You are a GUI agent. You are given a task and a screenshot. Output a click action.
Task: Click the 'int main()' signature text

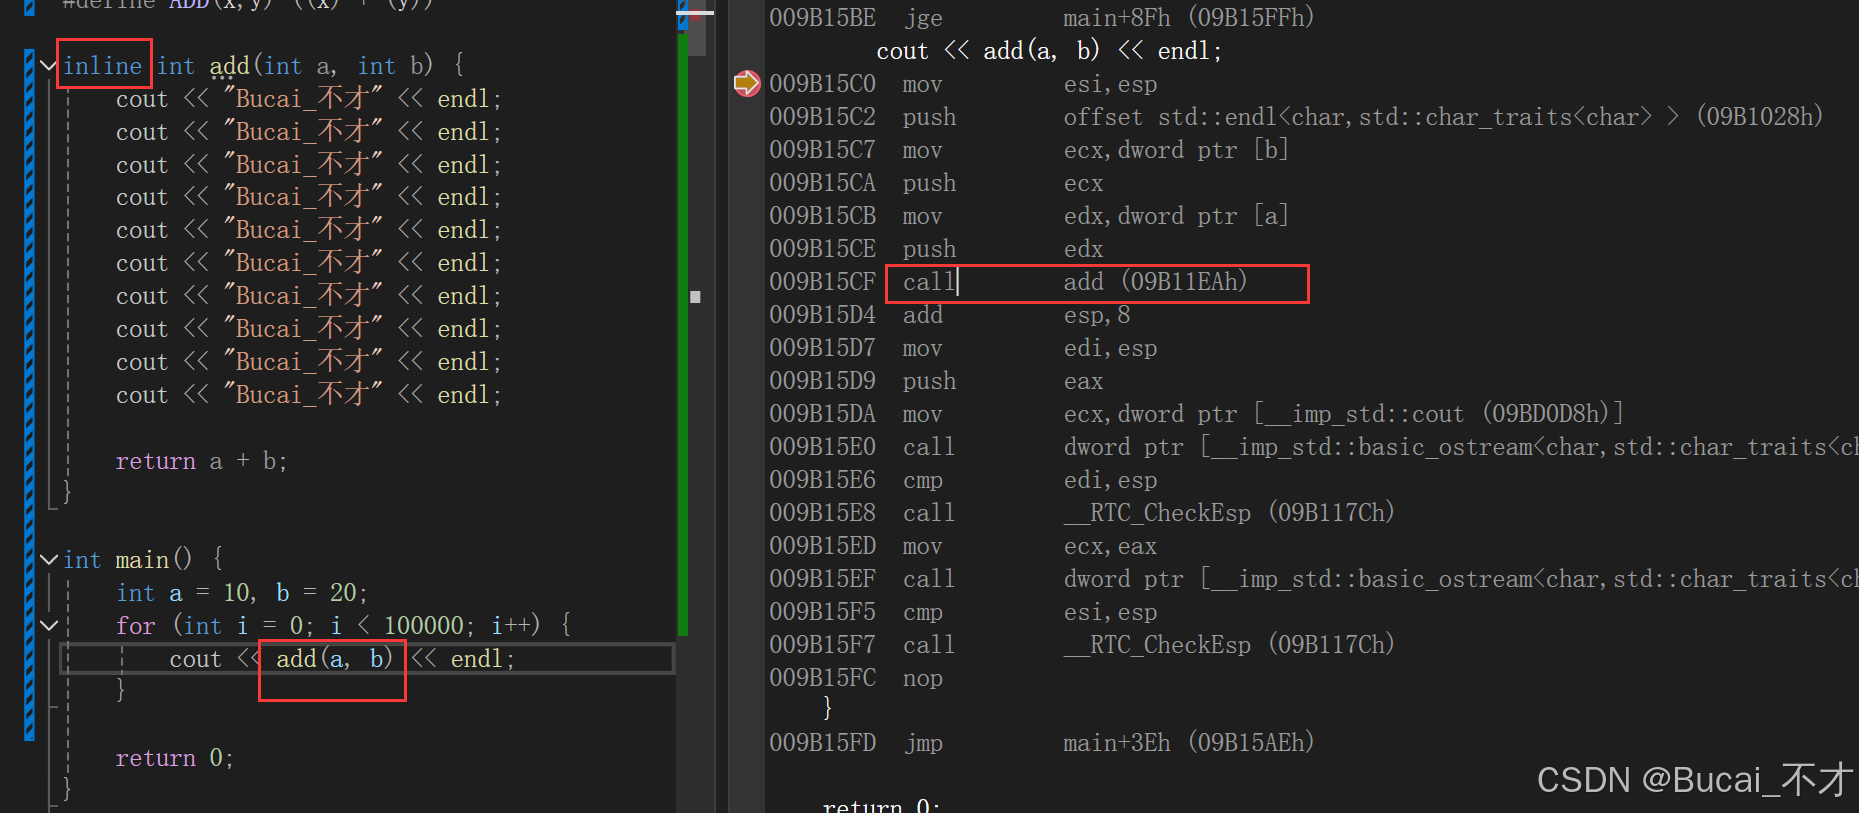tap(127, 560)
